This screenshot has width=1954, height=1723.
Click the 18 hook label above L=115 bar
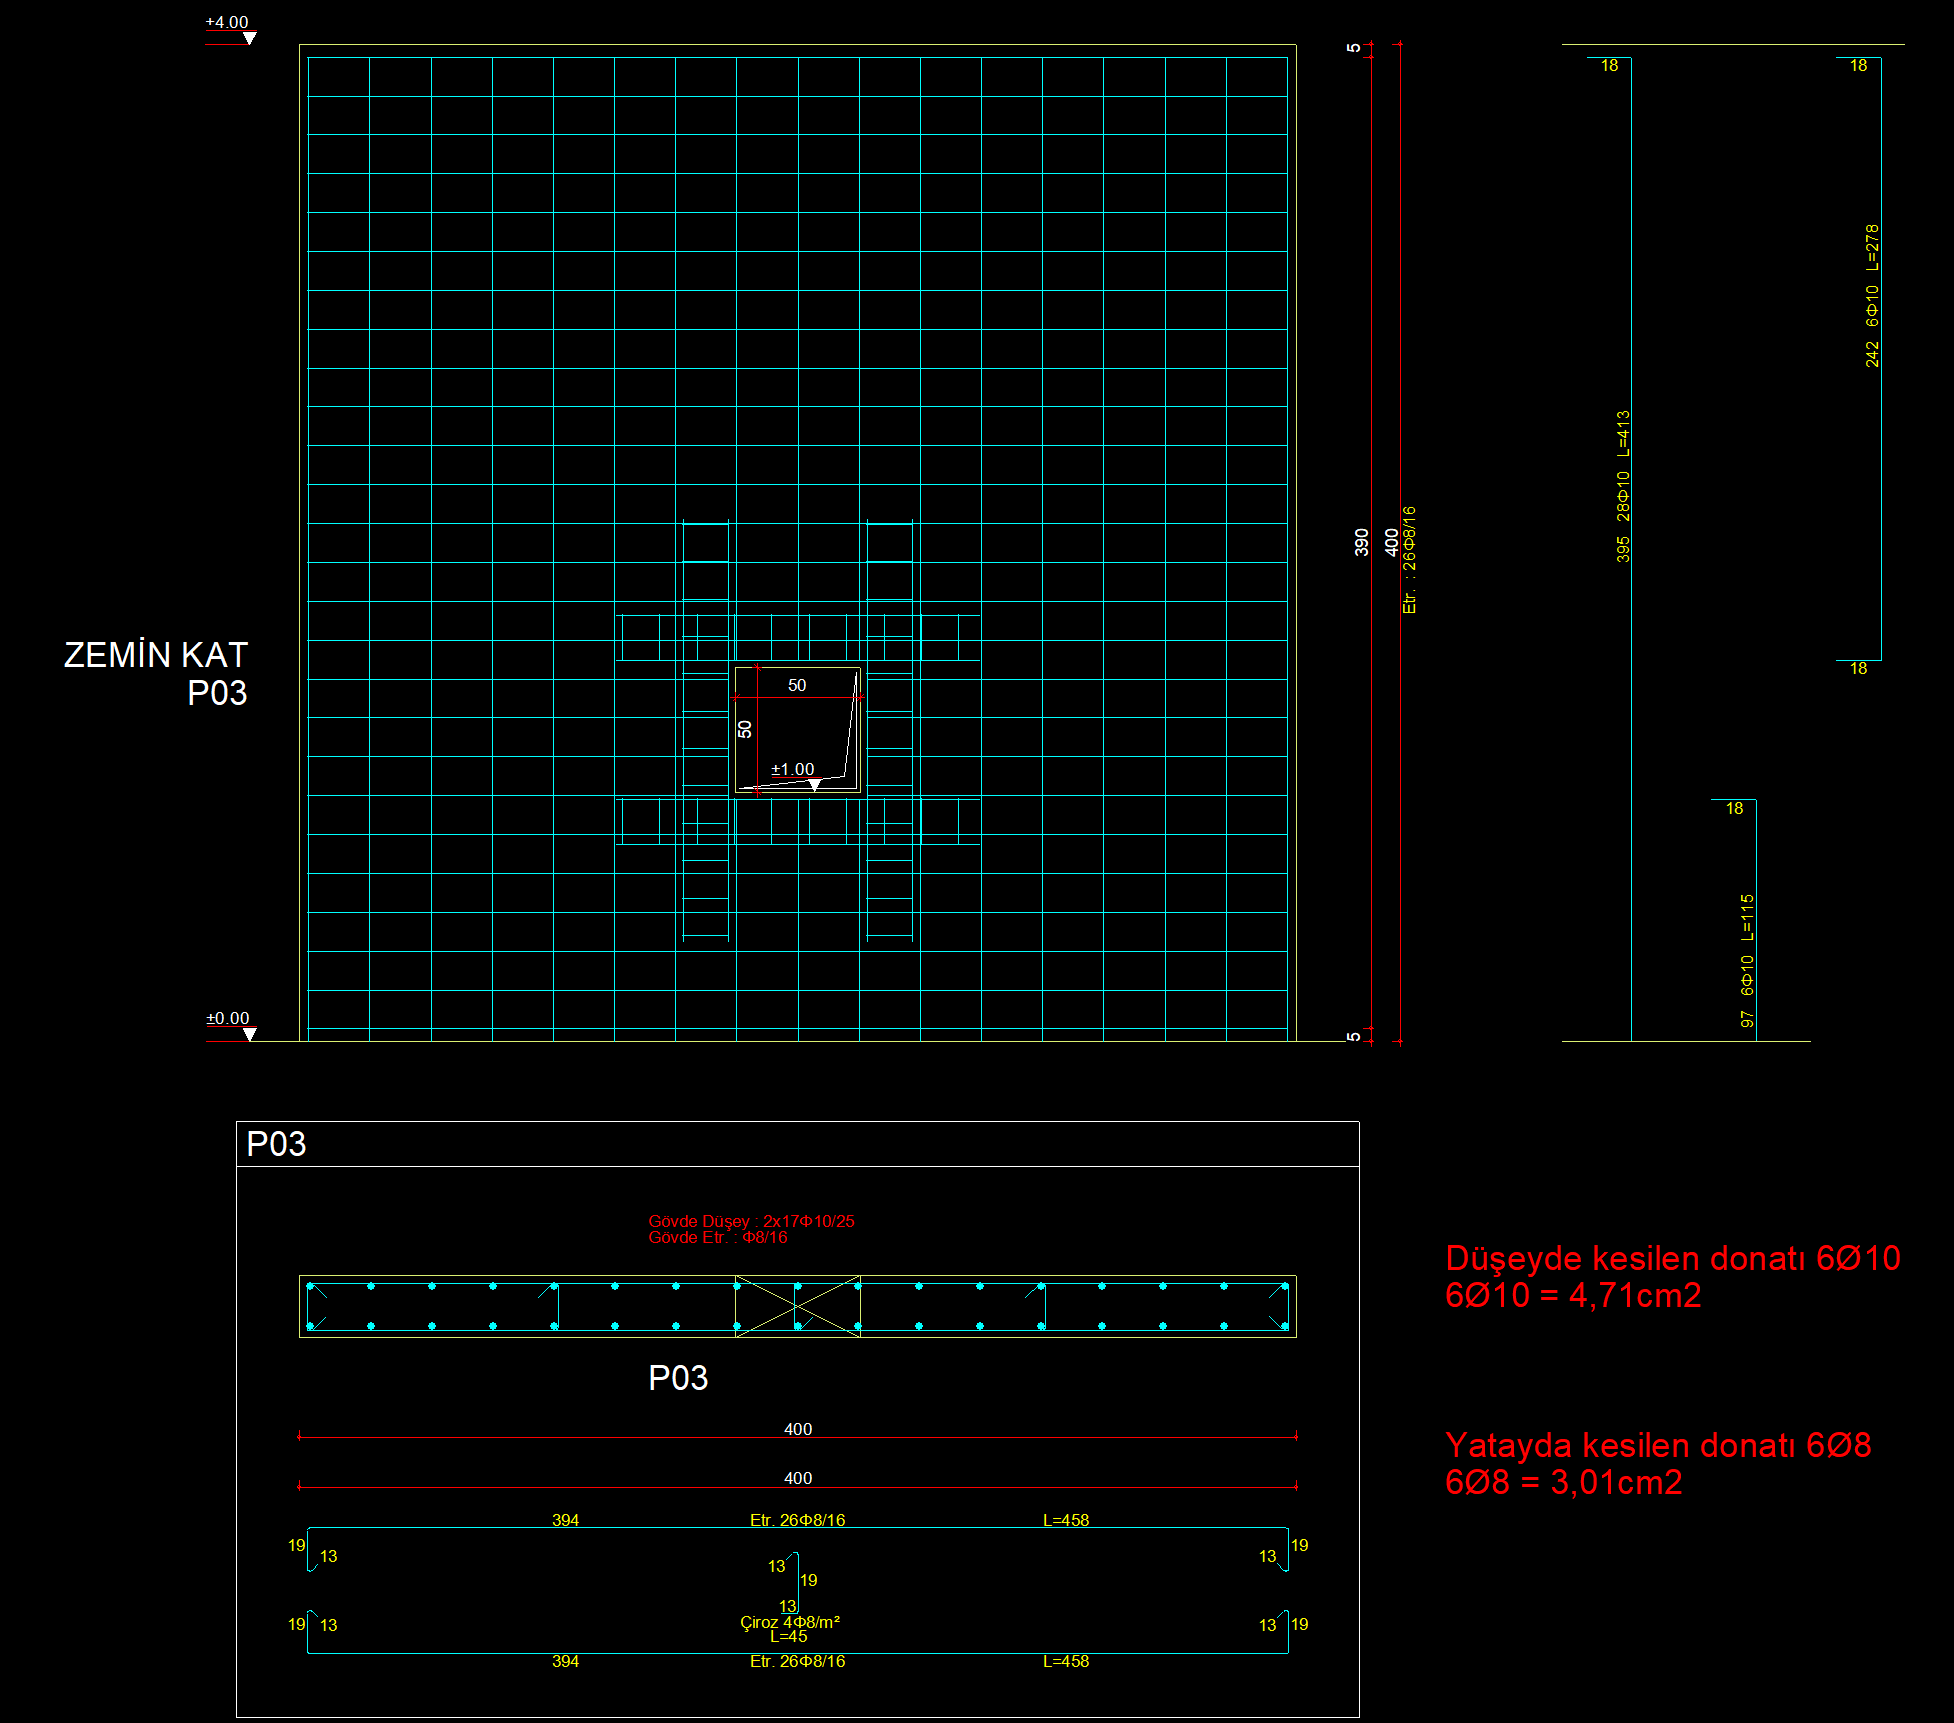click(1734, 808)
